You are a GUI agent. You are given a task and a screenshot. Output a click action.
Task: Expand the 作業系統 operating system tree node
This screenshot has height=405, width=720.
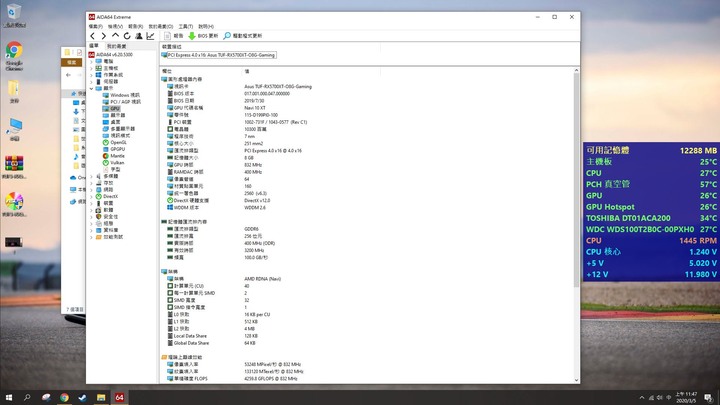[x=91, y=75]
